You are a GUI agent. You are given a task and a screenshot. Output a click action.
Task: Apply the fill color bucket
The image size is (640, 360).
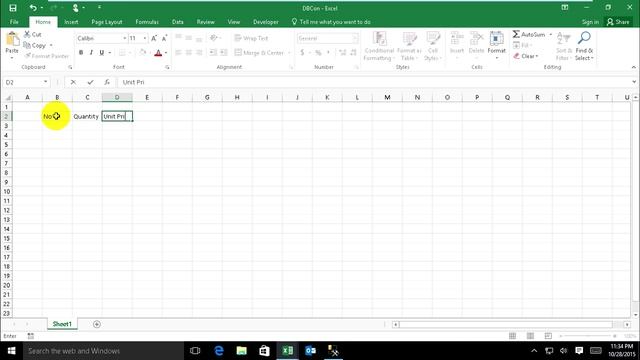tap(142, 53)
